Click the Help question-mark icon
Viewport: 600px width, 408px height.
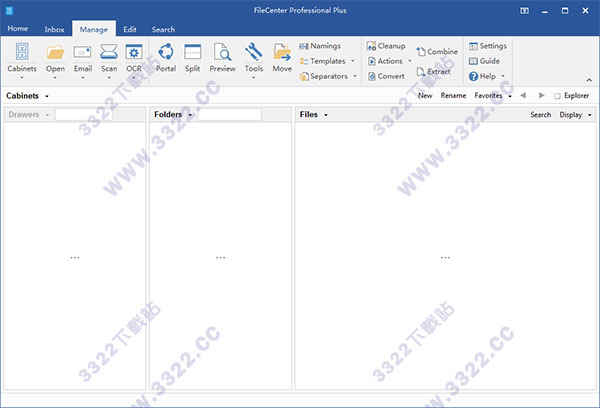pos(473,77)
